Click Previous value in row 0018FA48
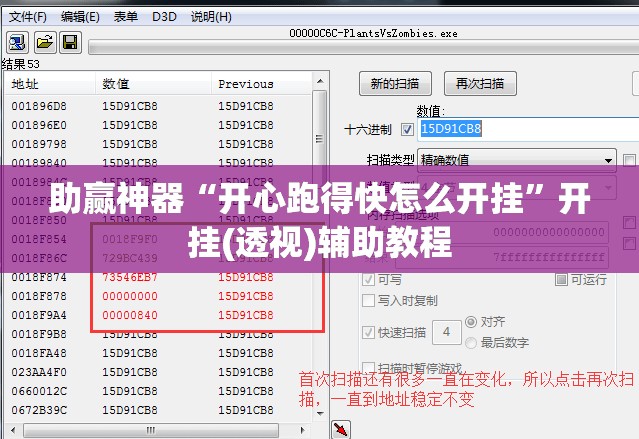Image resolution: width=639 pixels, height=439 pixels. (246, 353)
